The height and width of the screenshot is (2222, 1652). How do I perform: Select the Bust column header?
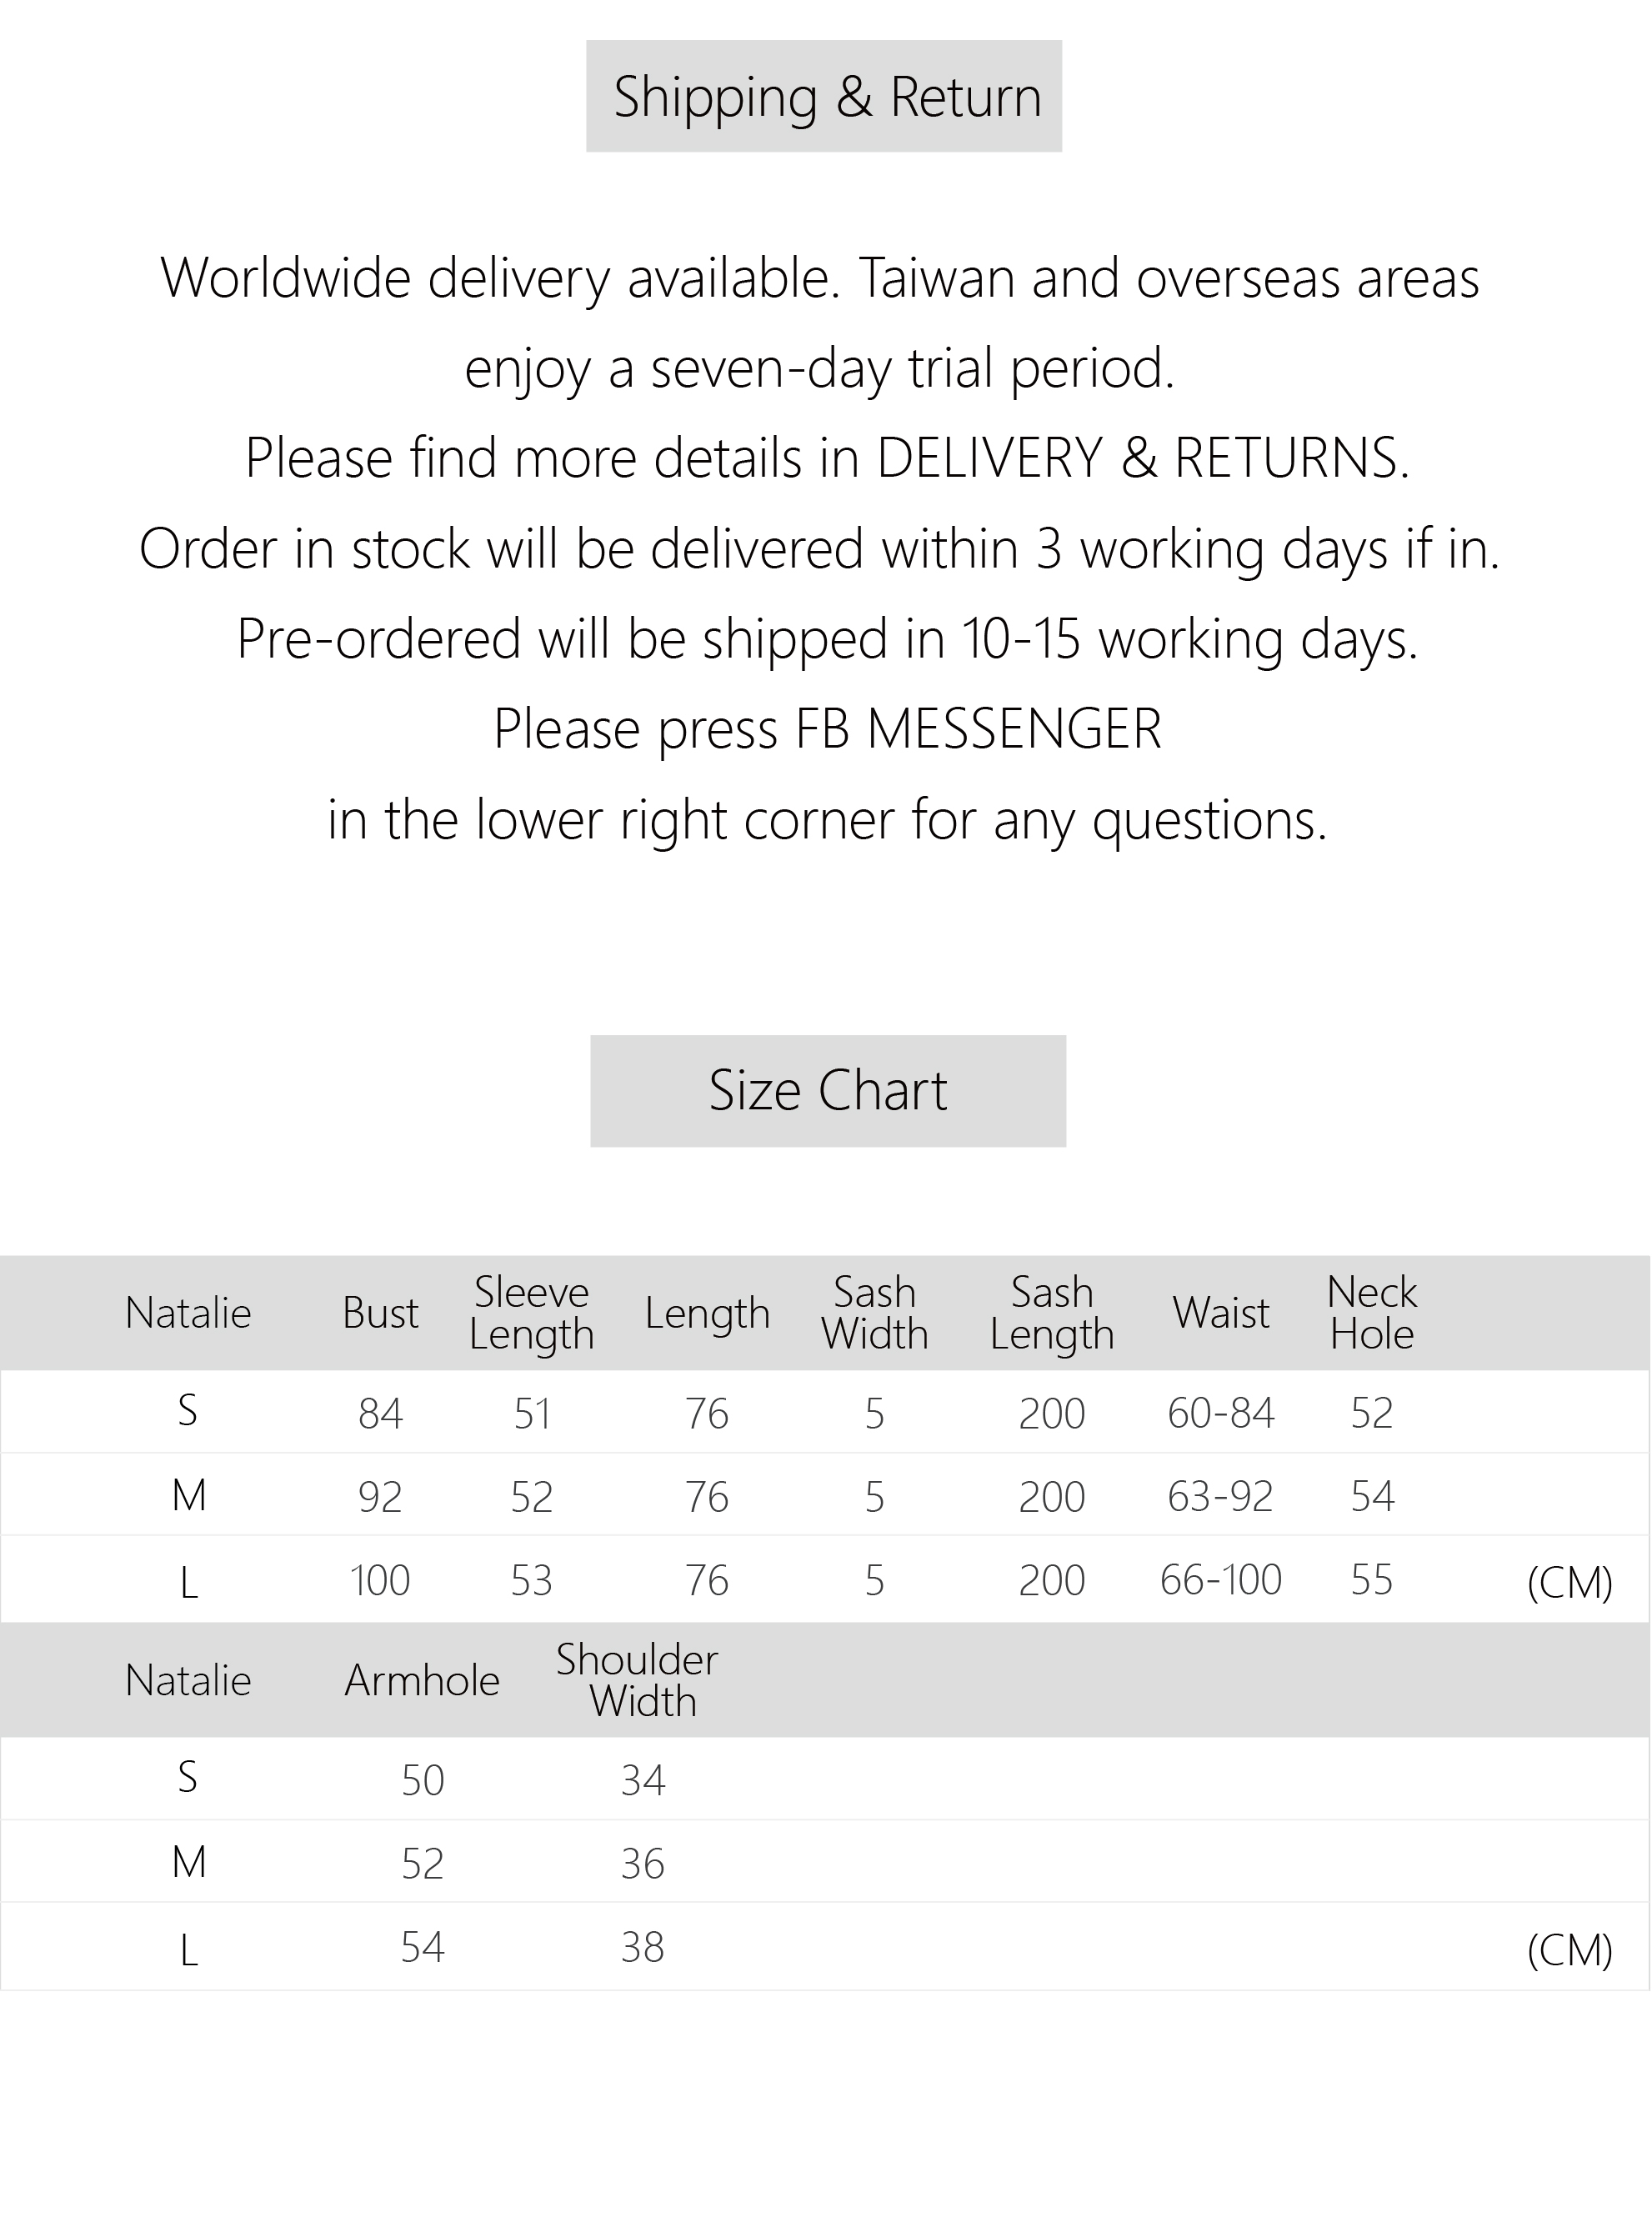pyautogui.click(x=380, y=1313)
